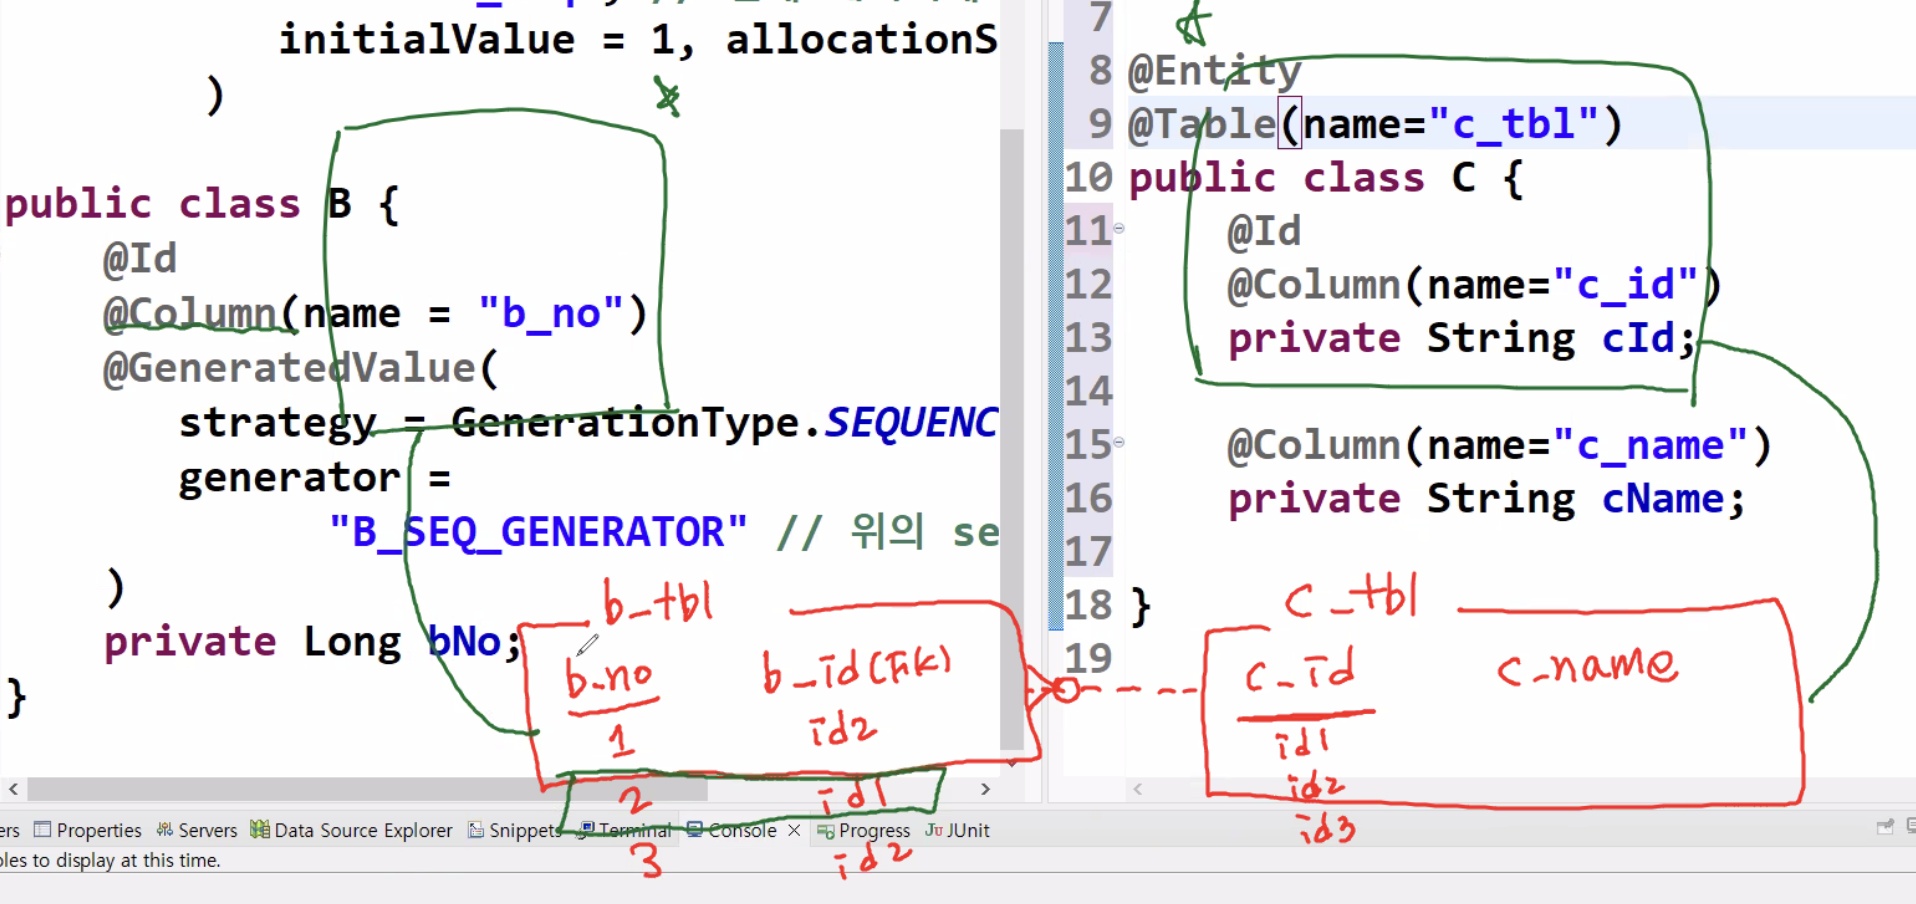The height and width of the screenshot is (904, 1916).
Task: Click line number 8 in the gutter
Action: coord(1100,70)
